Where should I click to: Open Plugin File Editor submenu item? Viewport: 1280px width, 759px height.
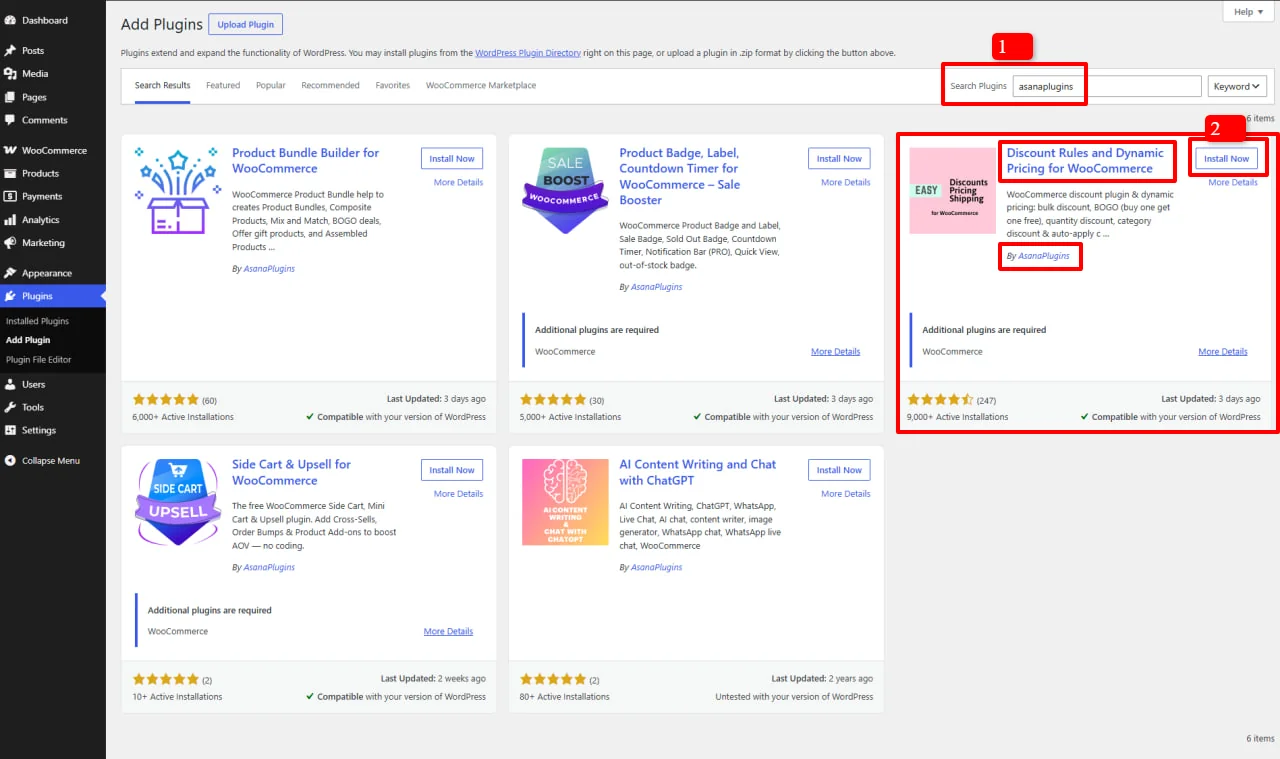(39, 359)
